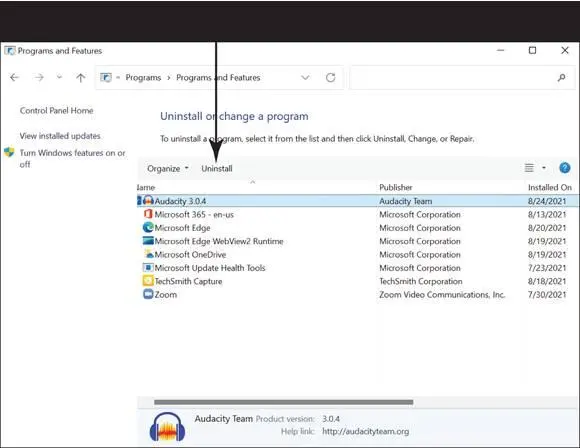Click Microsoft Corporation in the Microsoft 365 row

(x=420, y=215)
